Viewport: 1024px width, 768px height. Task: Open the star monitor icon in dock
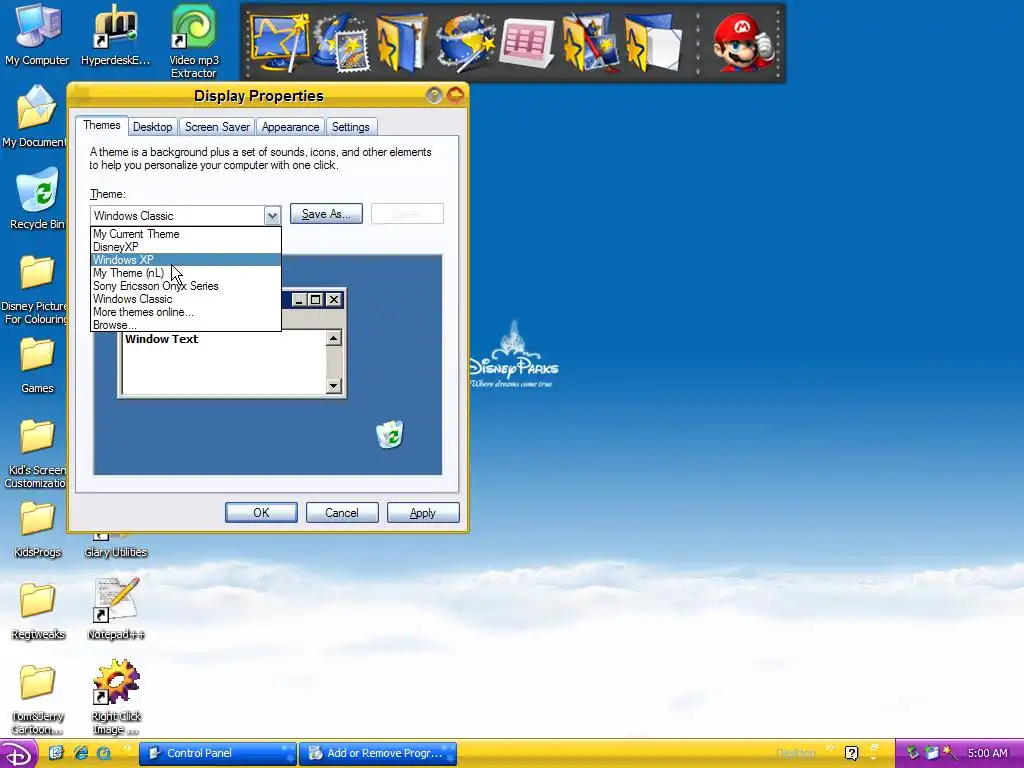[280, 42]
